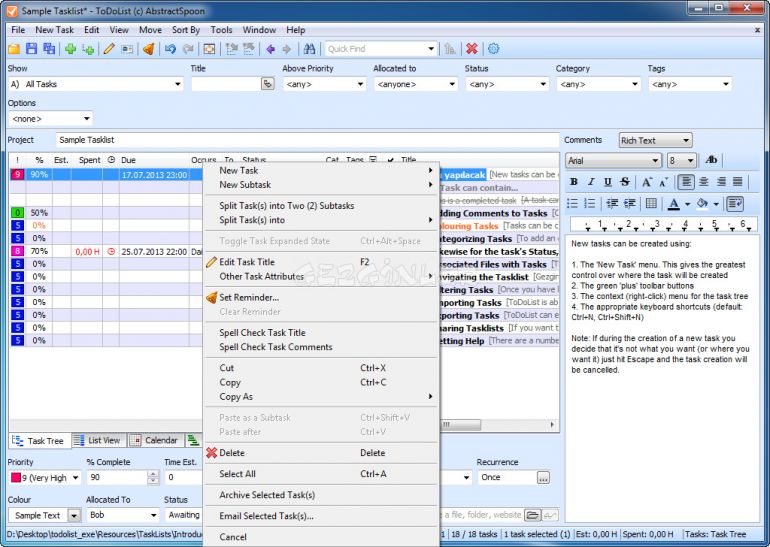Toggle justify alignment in comments
This screenshot has height=547, width=770.
click(x=738, y=182)
